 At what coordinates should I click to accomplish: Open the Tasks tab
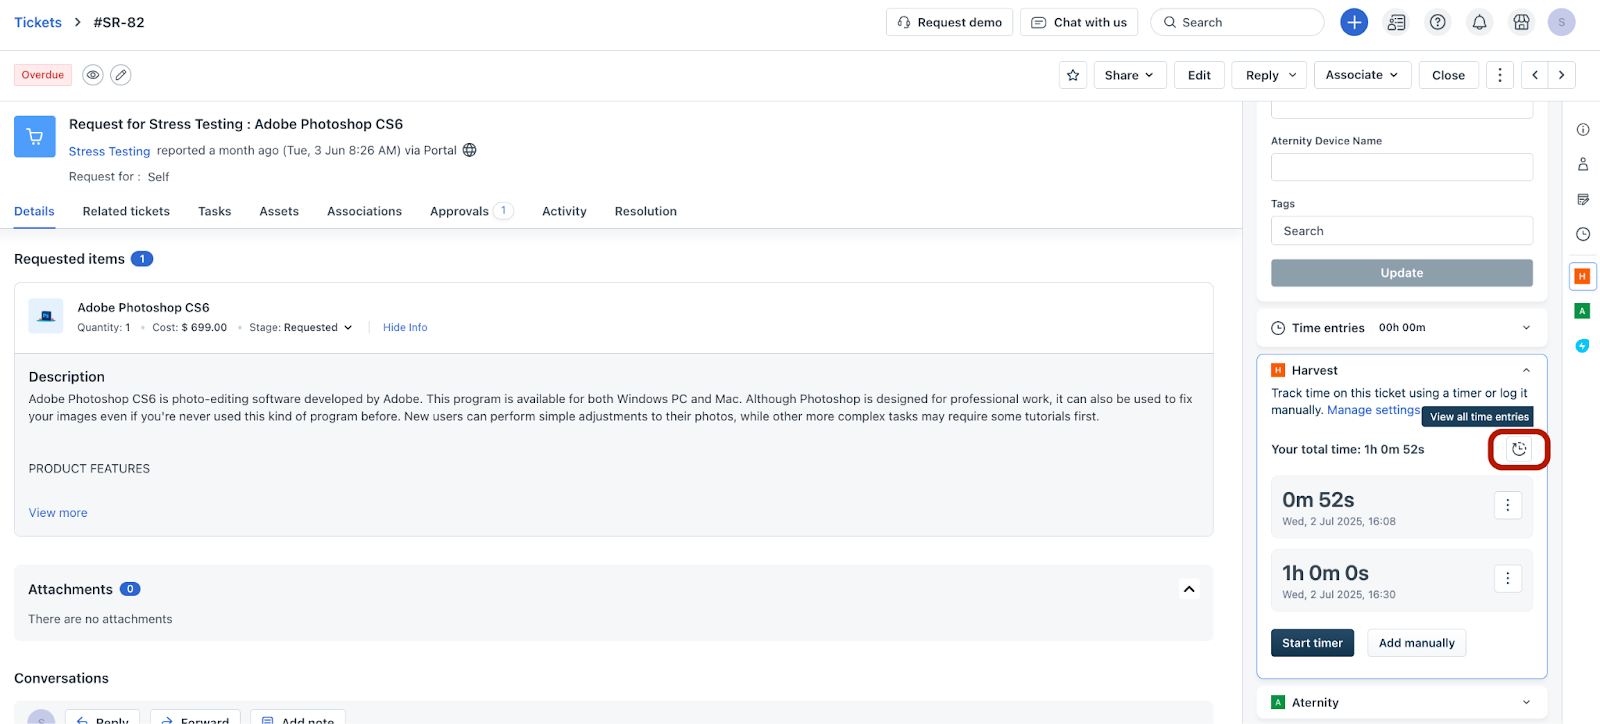[x=214, y=211]
